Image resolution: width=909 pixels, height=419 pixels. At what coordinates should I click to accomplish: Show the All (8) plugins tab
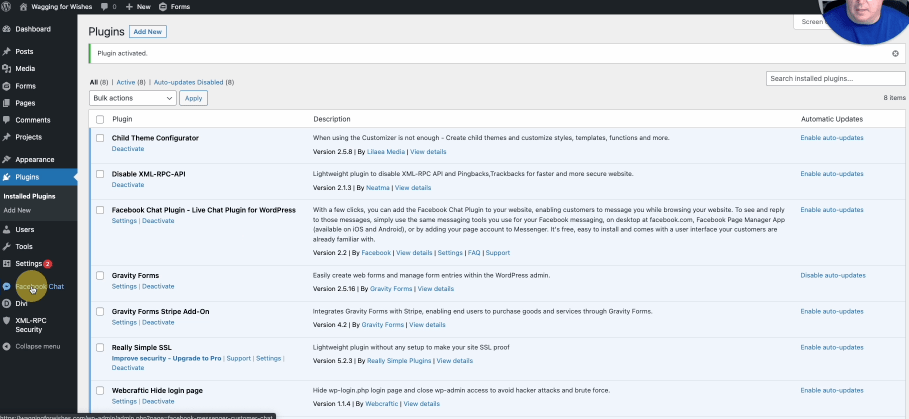(99, 82)
